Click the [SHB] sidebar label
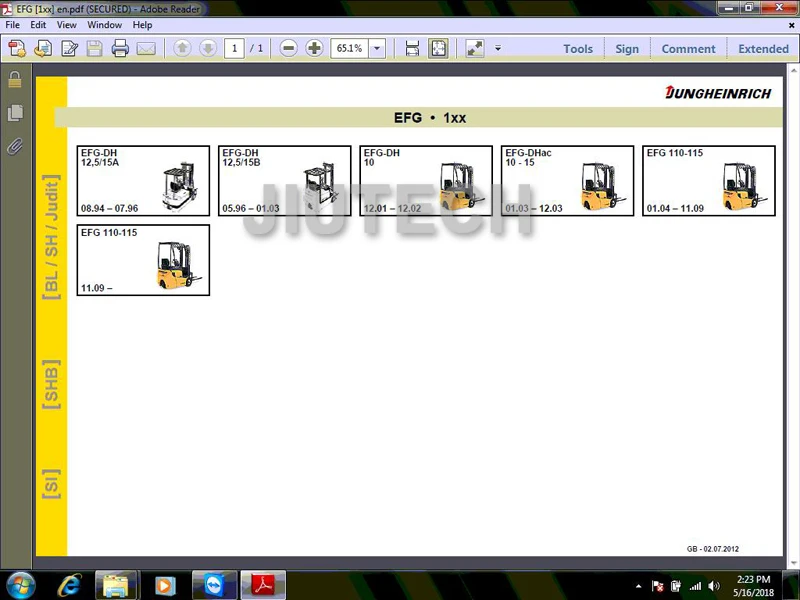This screenshot has height=600, width=800. 51,384
